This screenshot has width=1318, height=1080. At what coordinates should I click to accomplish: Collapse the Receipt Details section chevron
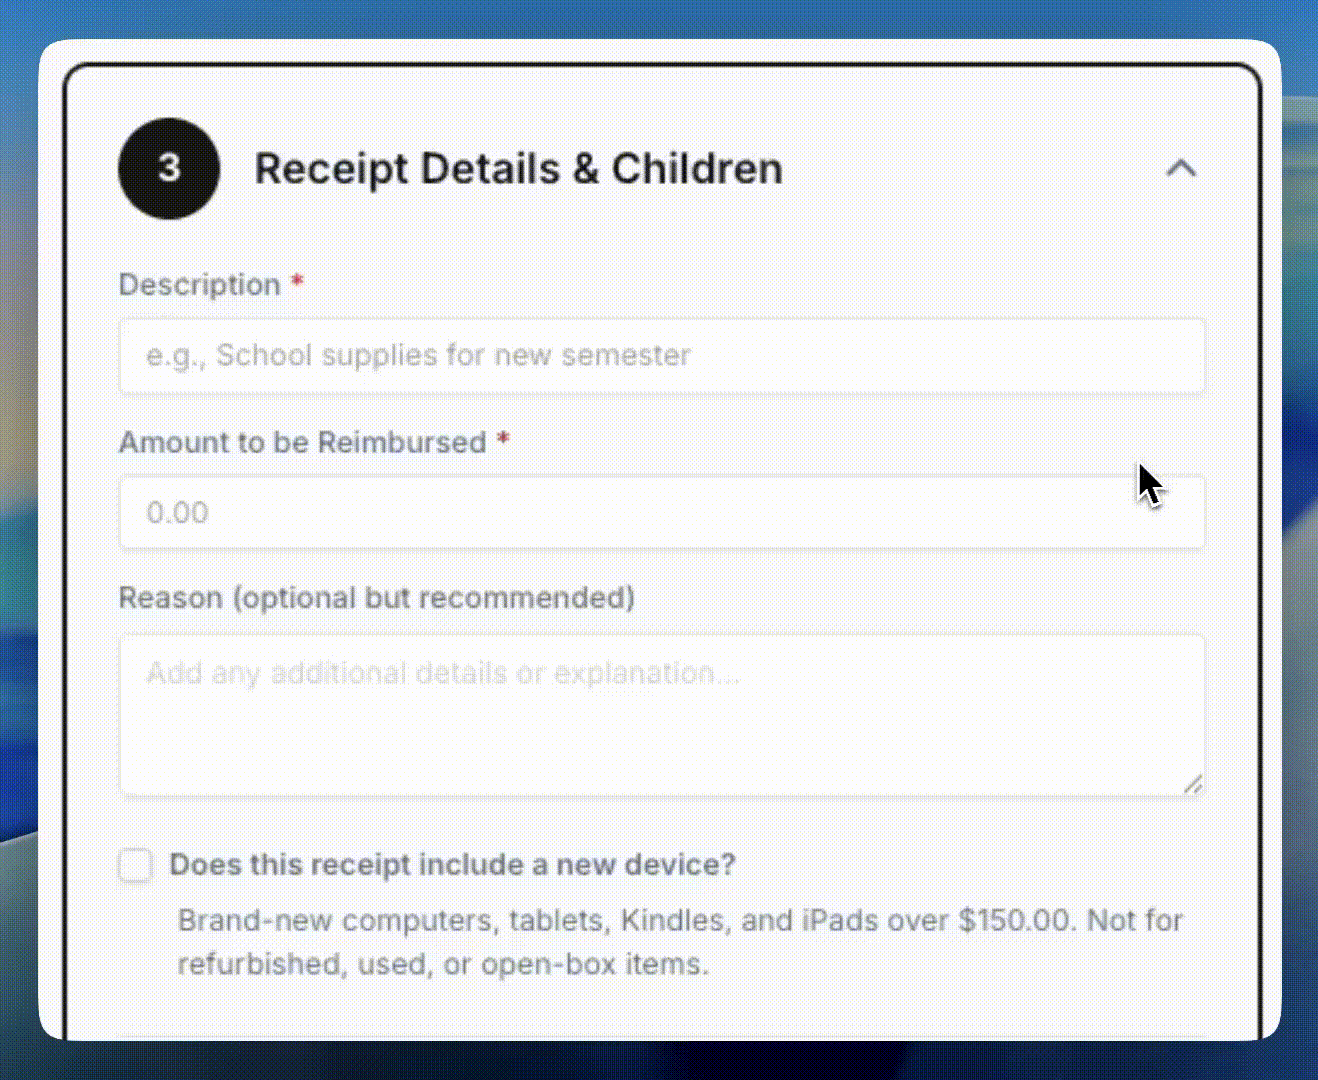[x=1181, y=168]
